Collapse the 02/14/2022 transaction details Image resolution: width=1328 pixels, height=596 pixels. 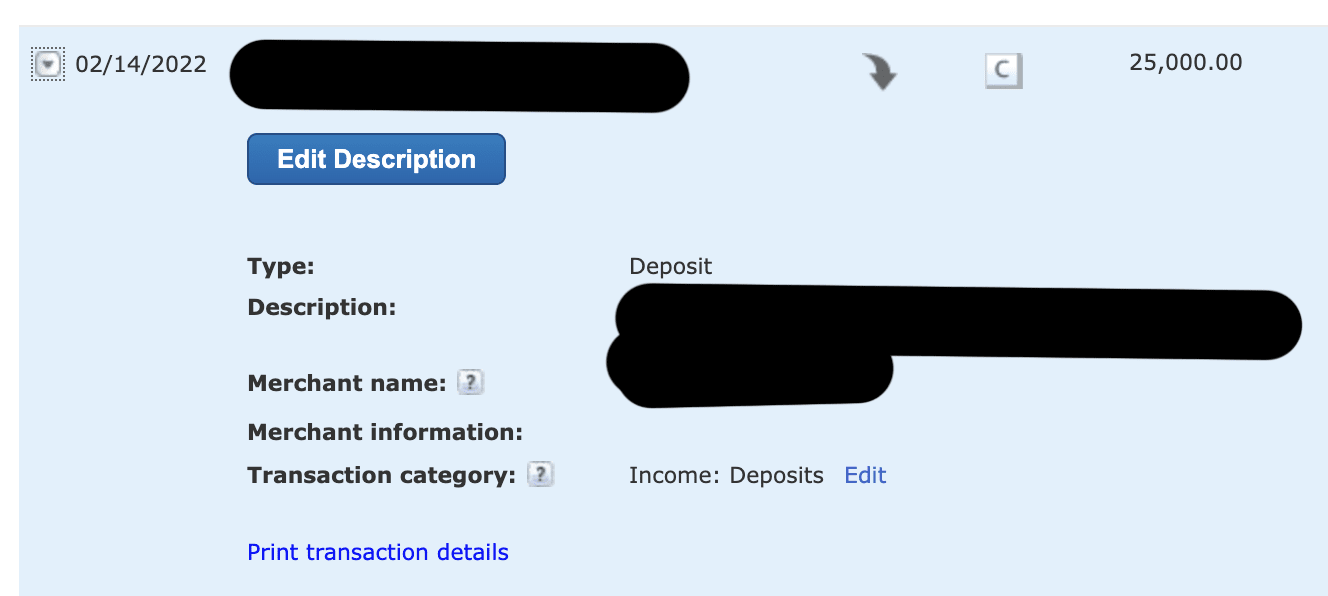48,65
